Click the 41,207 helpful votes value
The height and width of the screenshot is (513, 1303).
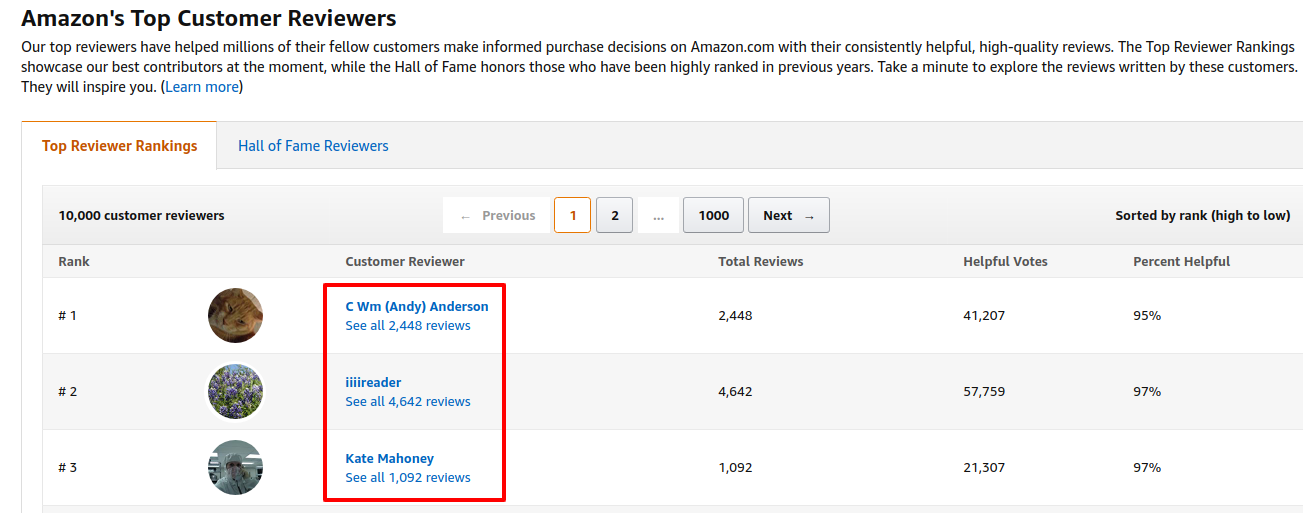tap(984, 316)
